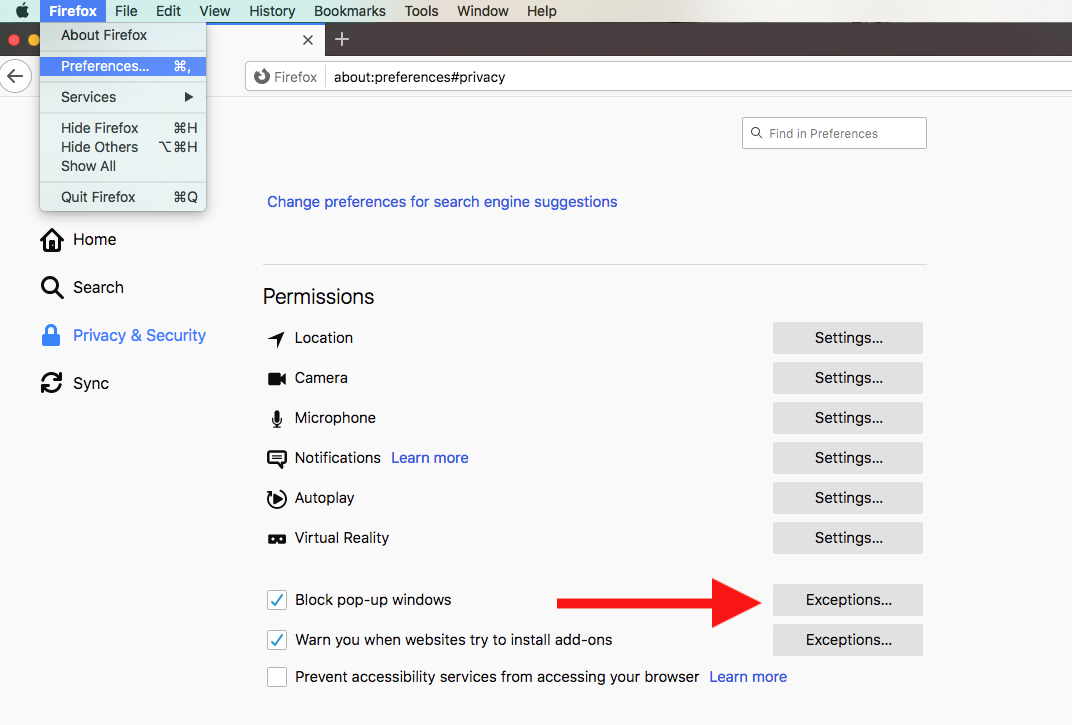Screen dimensions: 1072x725
Task: Follow Learn more link for accessibility services
Action: click(748, 677)
